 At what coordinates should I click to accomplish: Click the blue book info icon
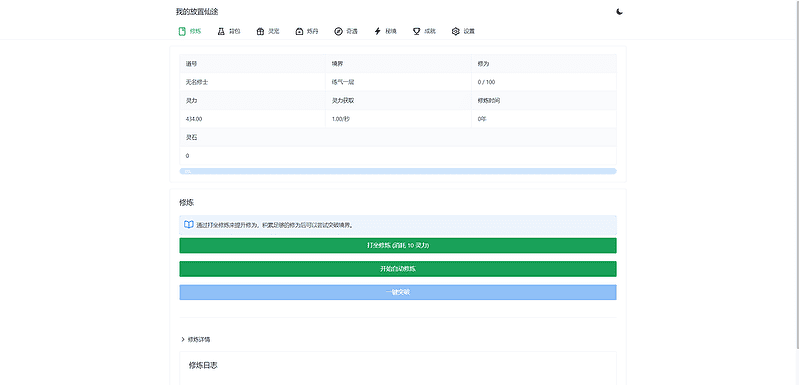coord(189,225)
